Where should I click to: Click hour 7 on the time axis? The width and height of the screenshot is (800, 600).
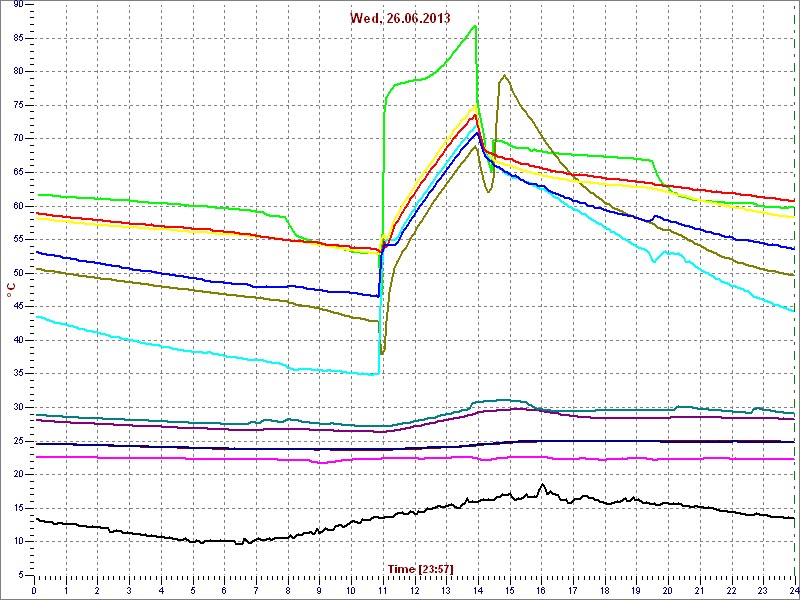pos(256,591)
